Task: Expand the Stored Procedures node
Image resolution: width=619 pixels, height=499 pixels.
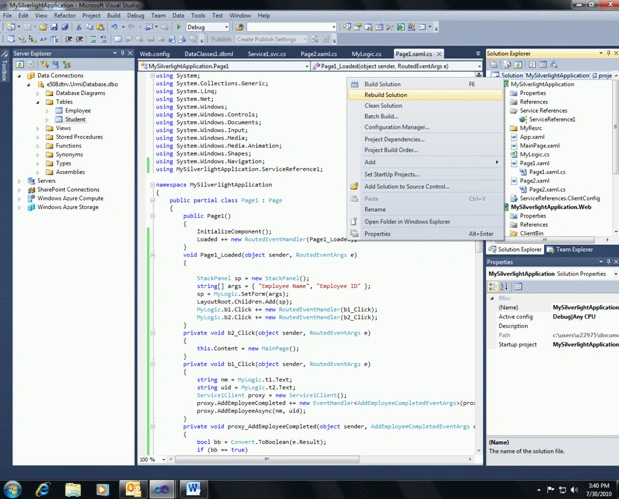Action: coord(38,137)
